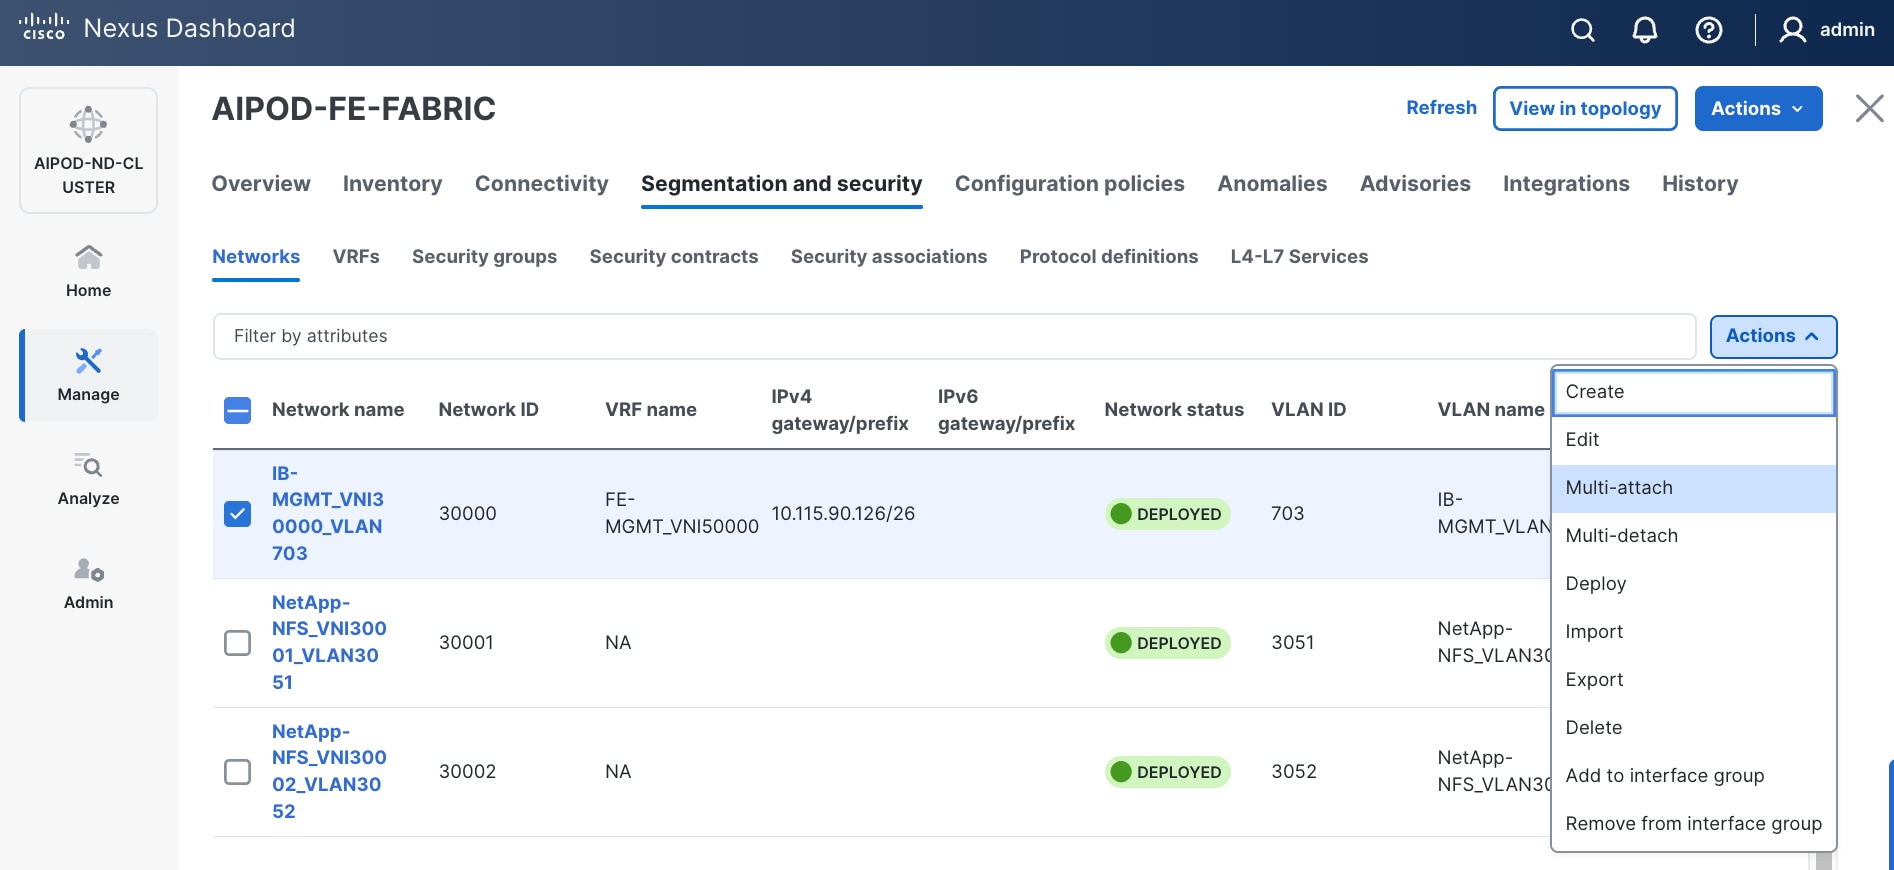
Task: Open the Admin section icon
Action: click(88, 570)
